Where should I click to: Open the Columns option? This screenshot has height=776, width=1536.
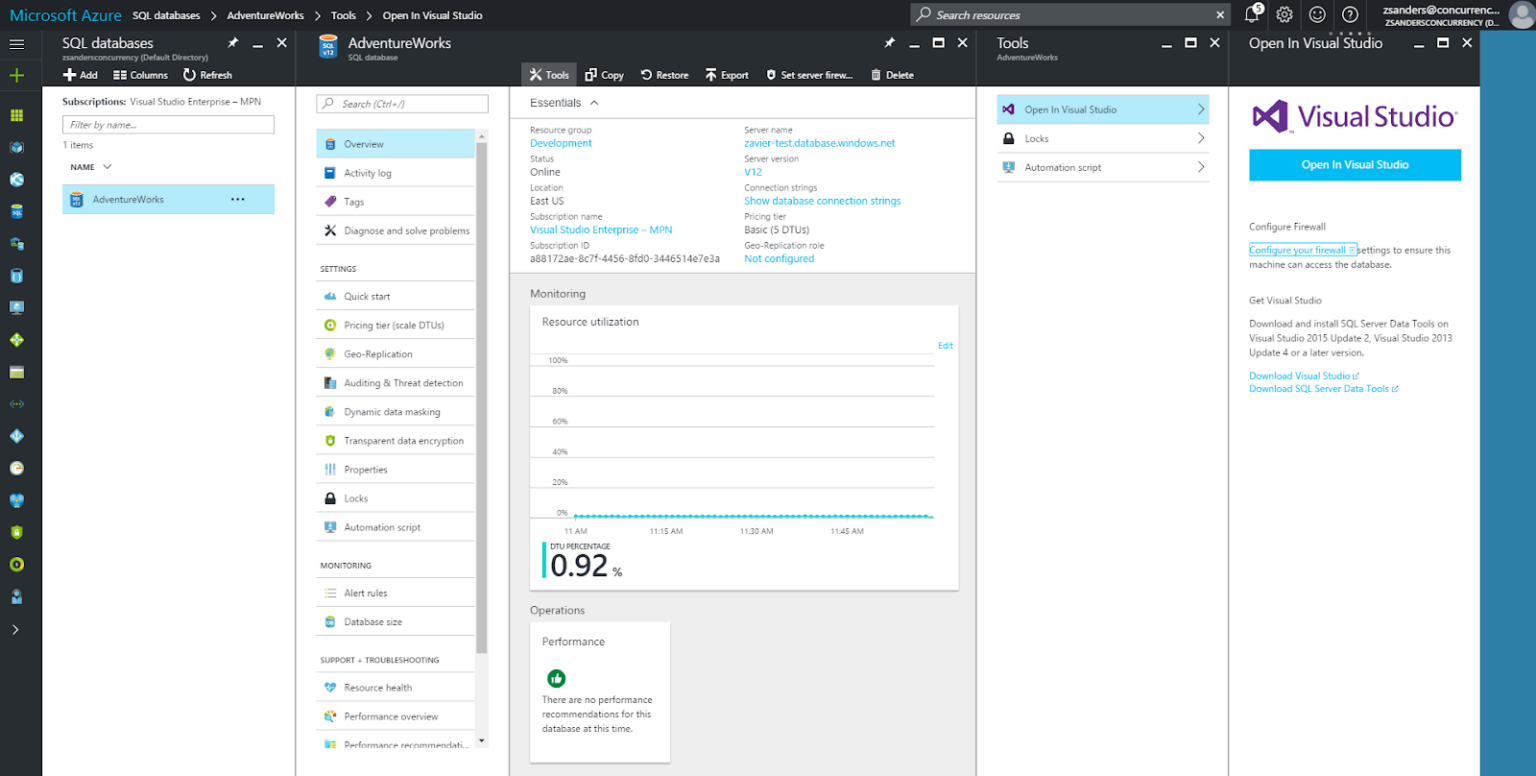point(141,75)
